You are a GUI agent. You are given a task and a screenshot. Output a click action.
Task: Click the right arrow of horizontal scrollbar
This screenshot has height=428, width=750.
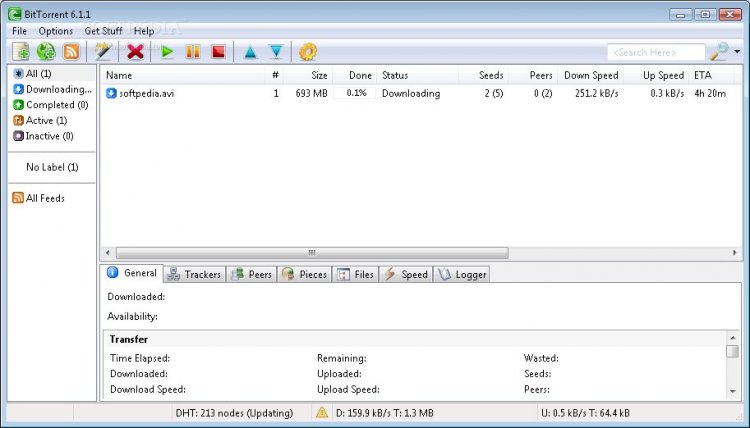point(734,252)
